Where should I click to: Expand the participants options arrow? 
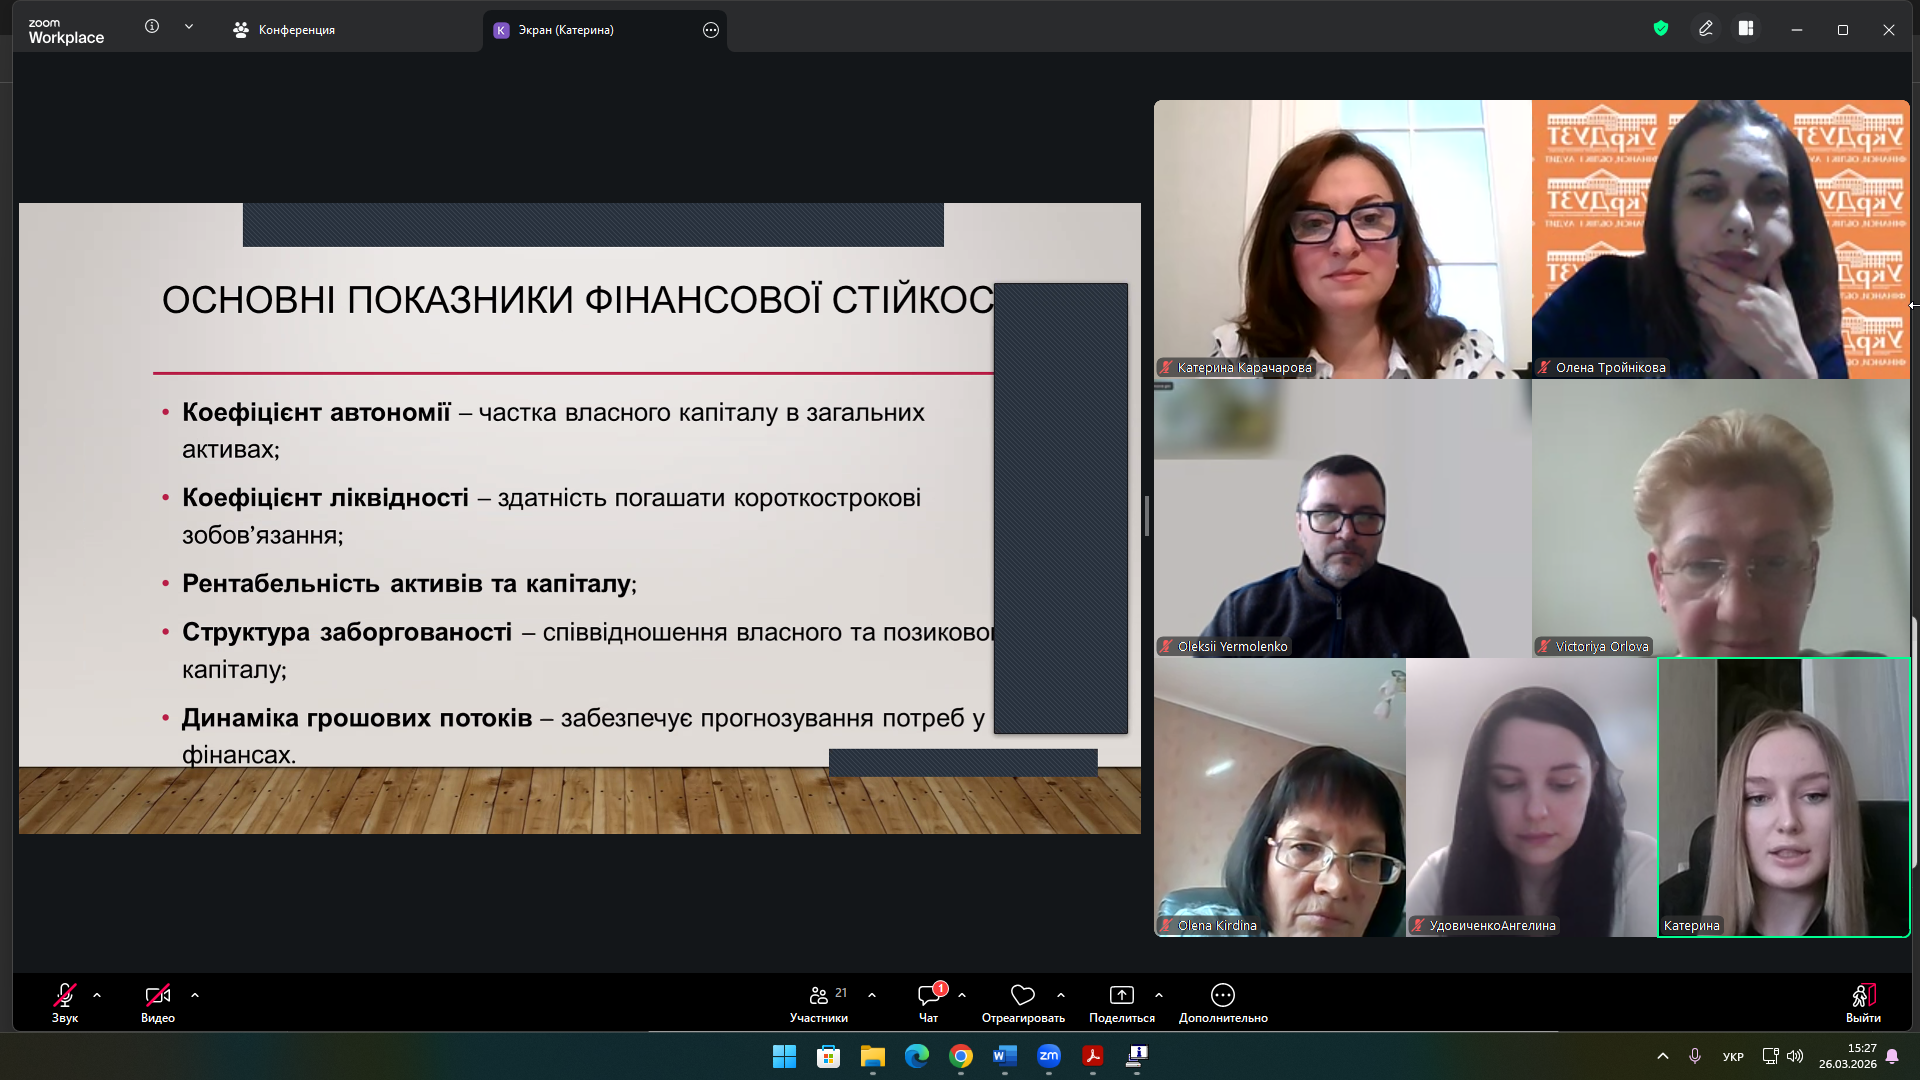872,995
